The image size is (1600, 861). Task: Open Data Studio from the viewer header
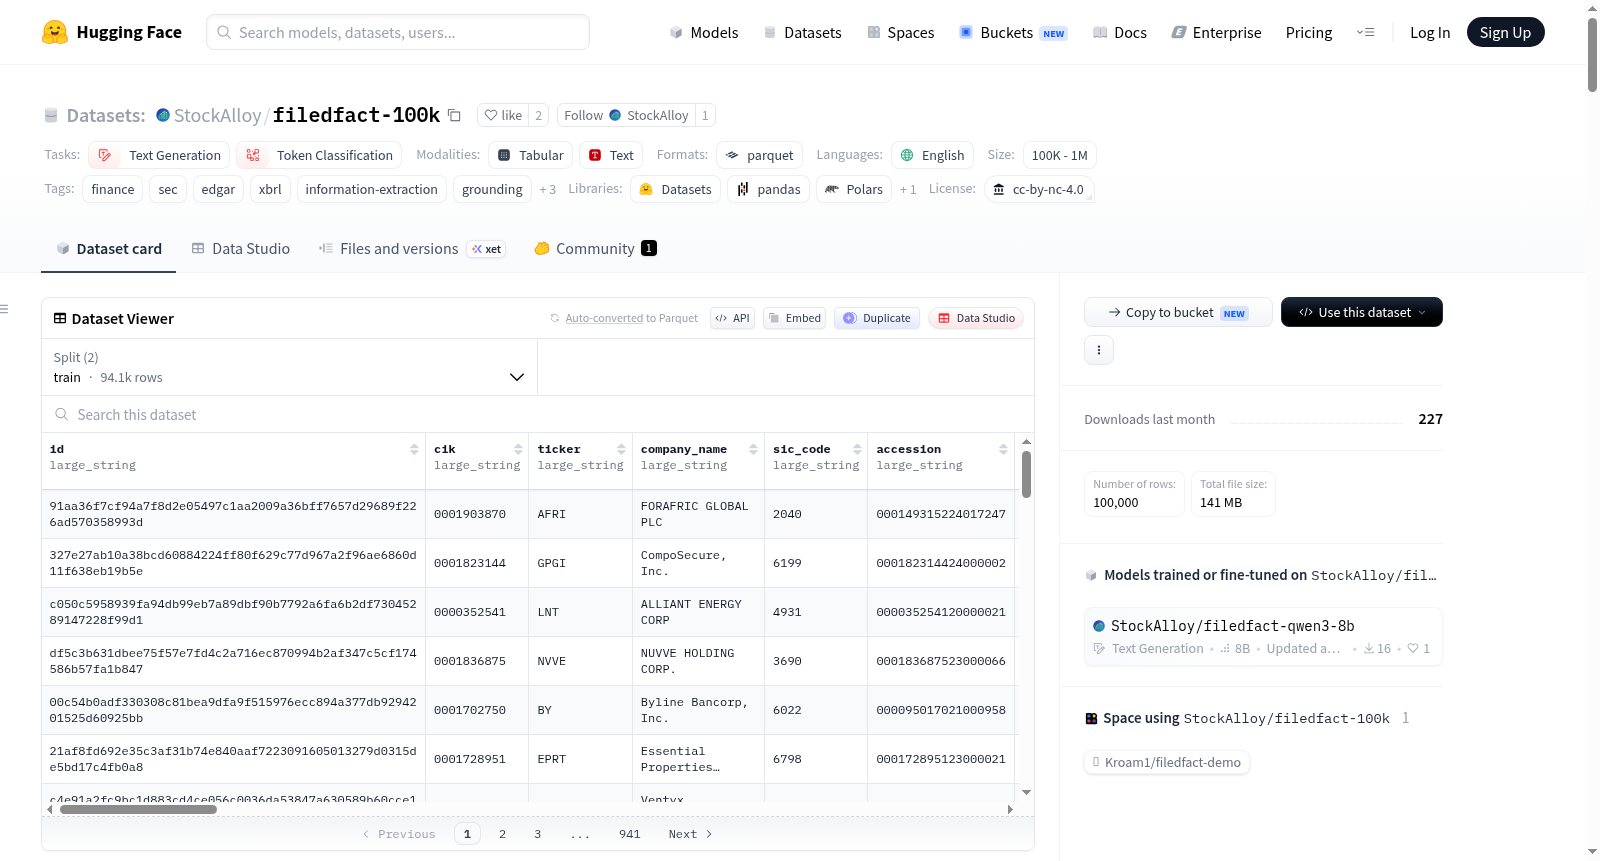click(976, 318)
